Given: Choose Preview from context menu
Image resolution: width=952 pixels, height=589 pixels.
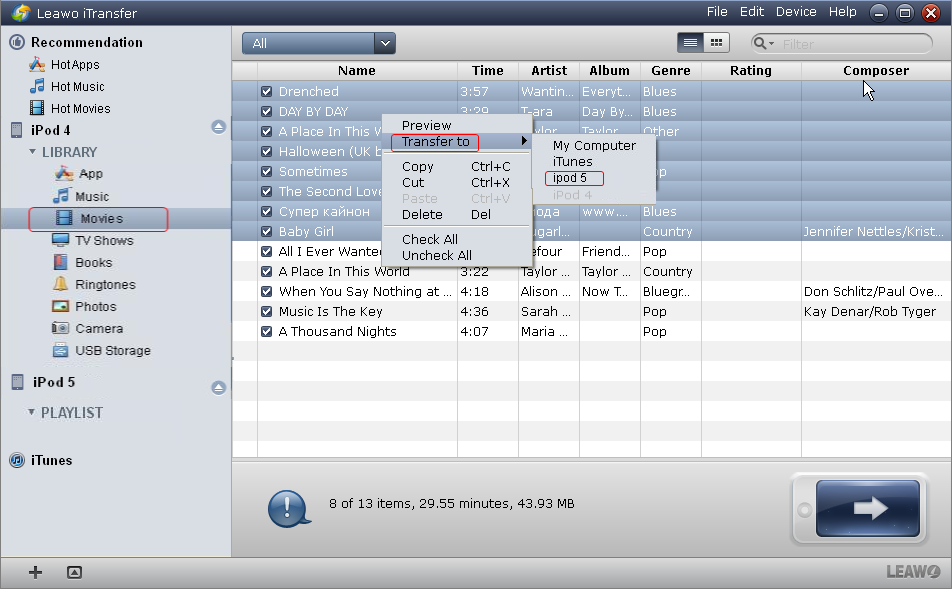Looking at the screenshot, I should 457,125.
